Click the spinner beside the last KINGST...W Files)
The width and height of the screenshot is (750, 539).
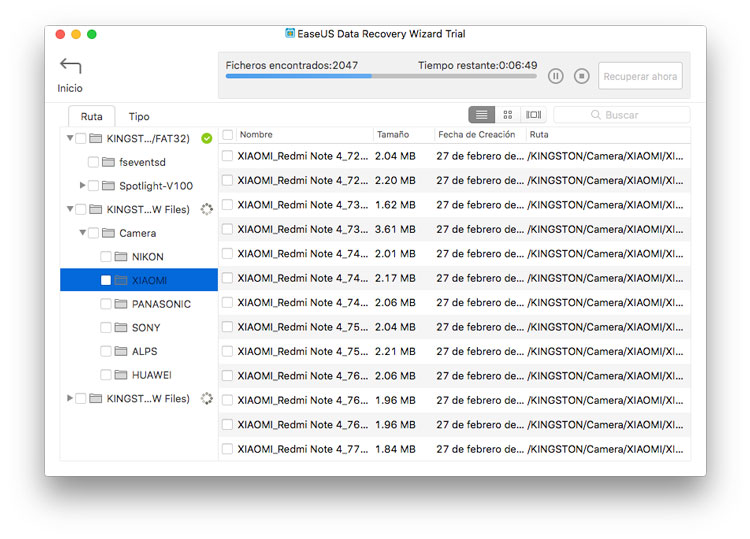pos(207,398)
